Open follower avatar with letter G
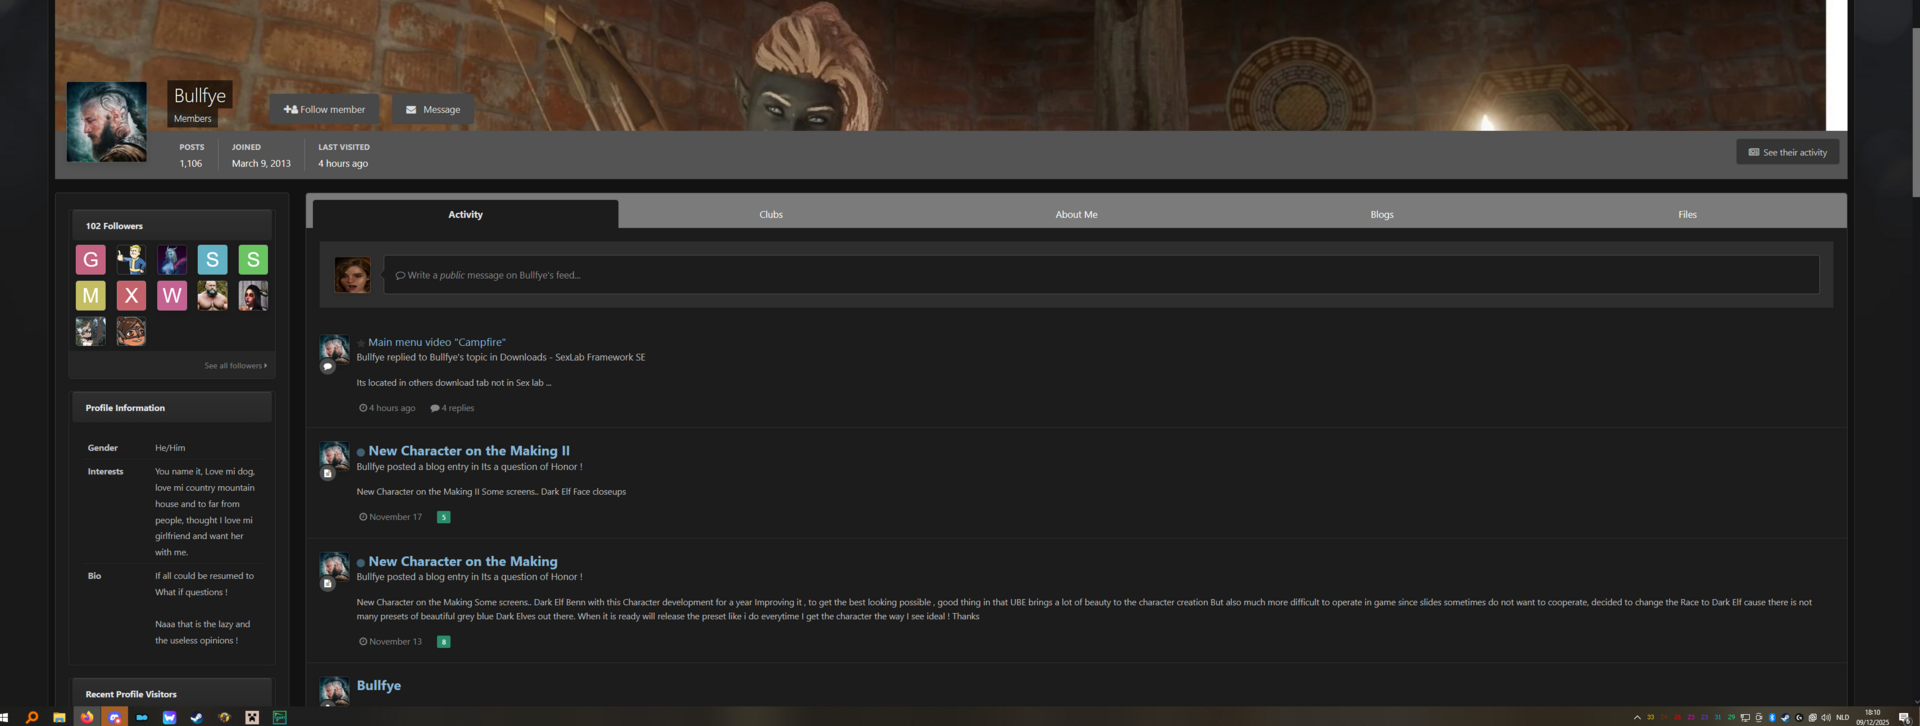Viewport: 1920px width, 726px height. pyautogui.click(x=91, y=260)
